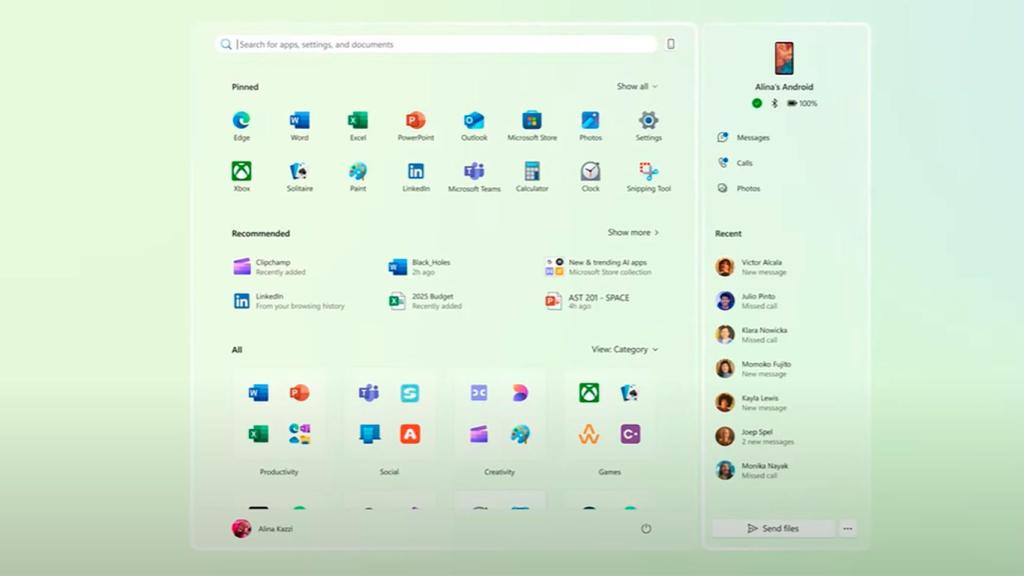Open Clipchamp inside the Creativity category
The width and height of the screenshot is (1024, 576).
click(x=479, y=434)
